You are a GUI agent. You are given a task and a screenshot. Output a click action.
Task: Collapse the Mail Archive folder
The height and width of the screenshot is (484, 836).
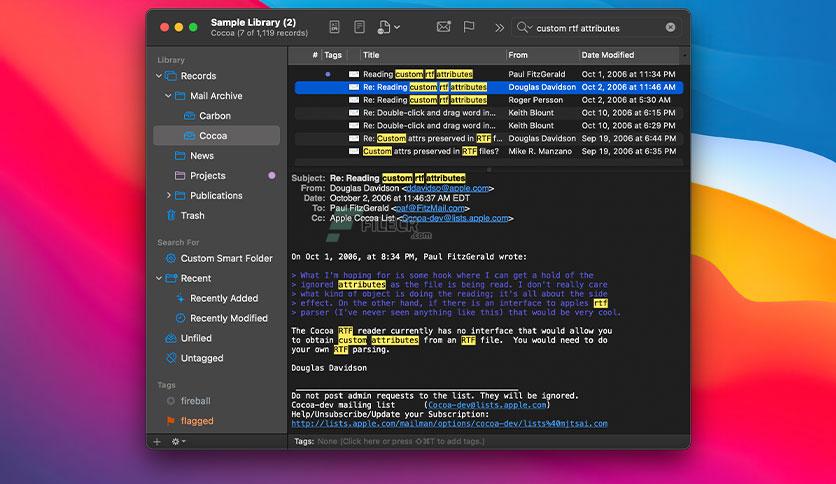[168, 96]
